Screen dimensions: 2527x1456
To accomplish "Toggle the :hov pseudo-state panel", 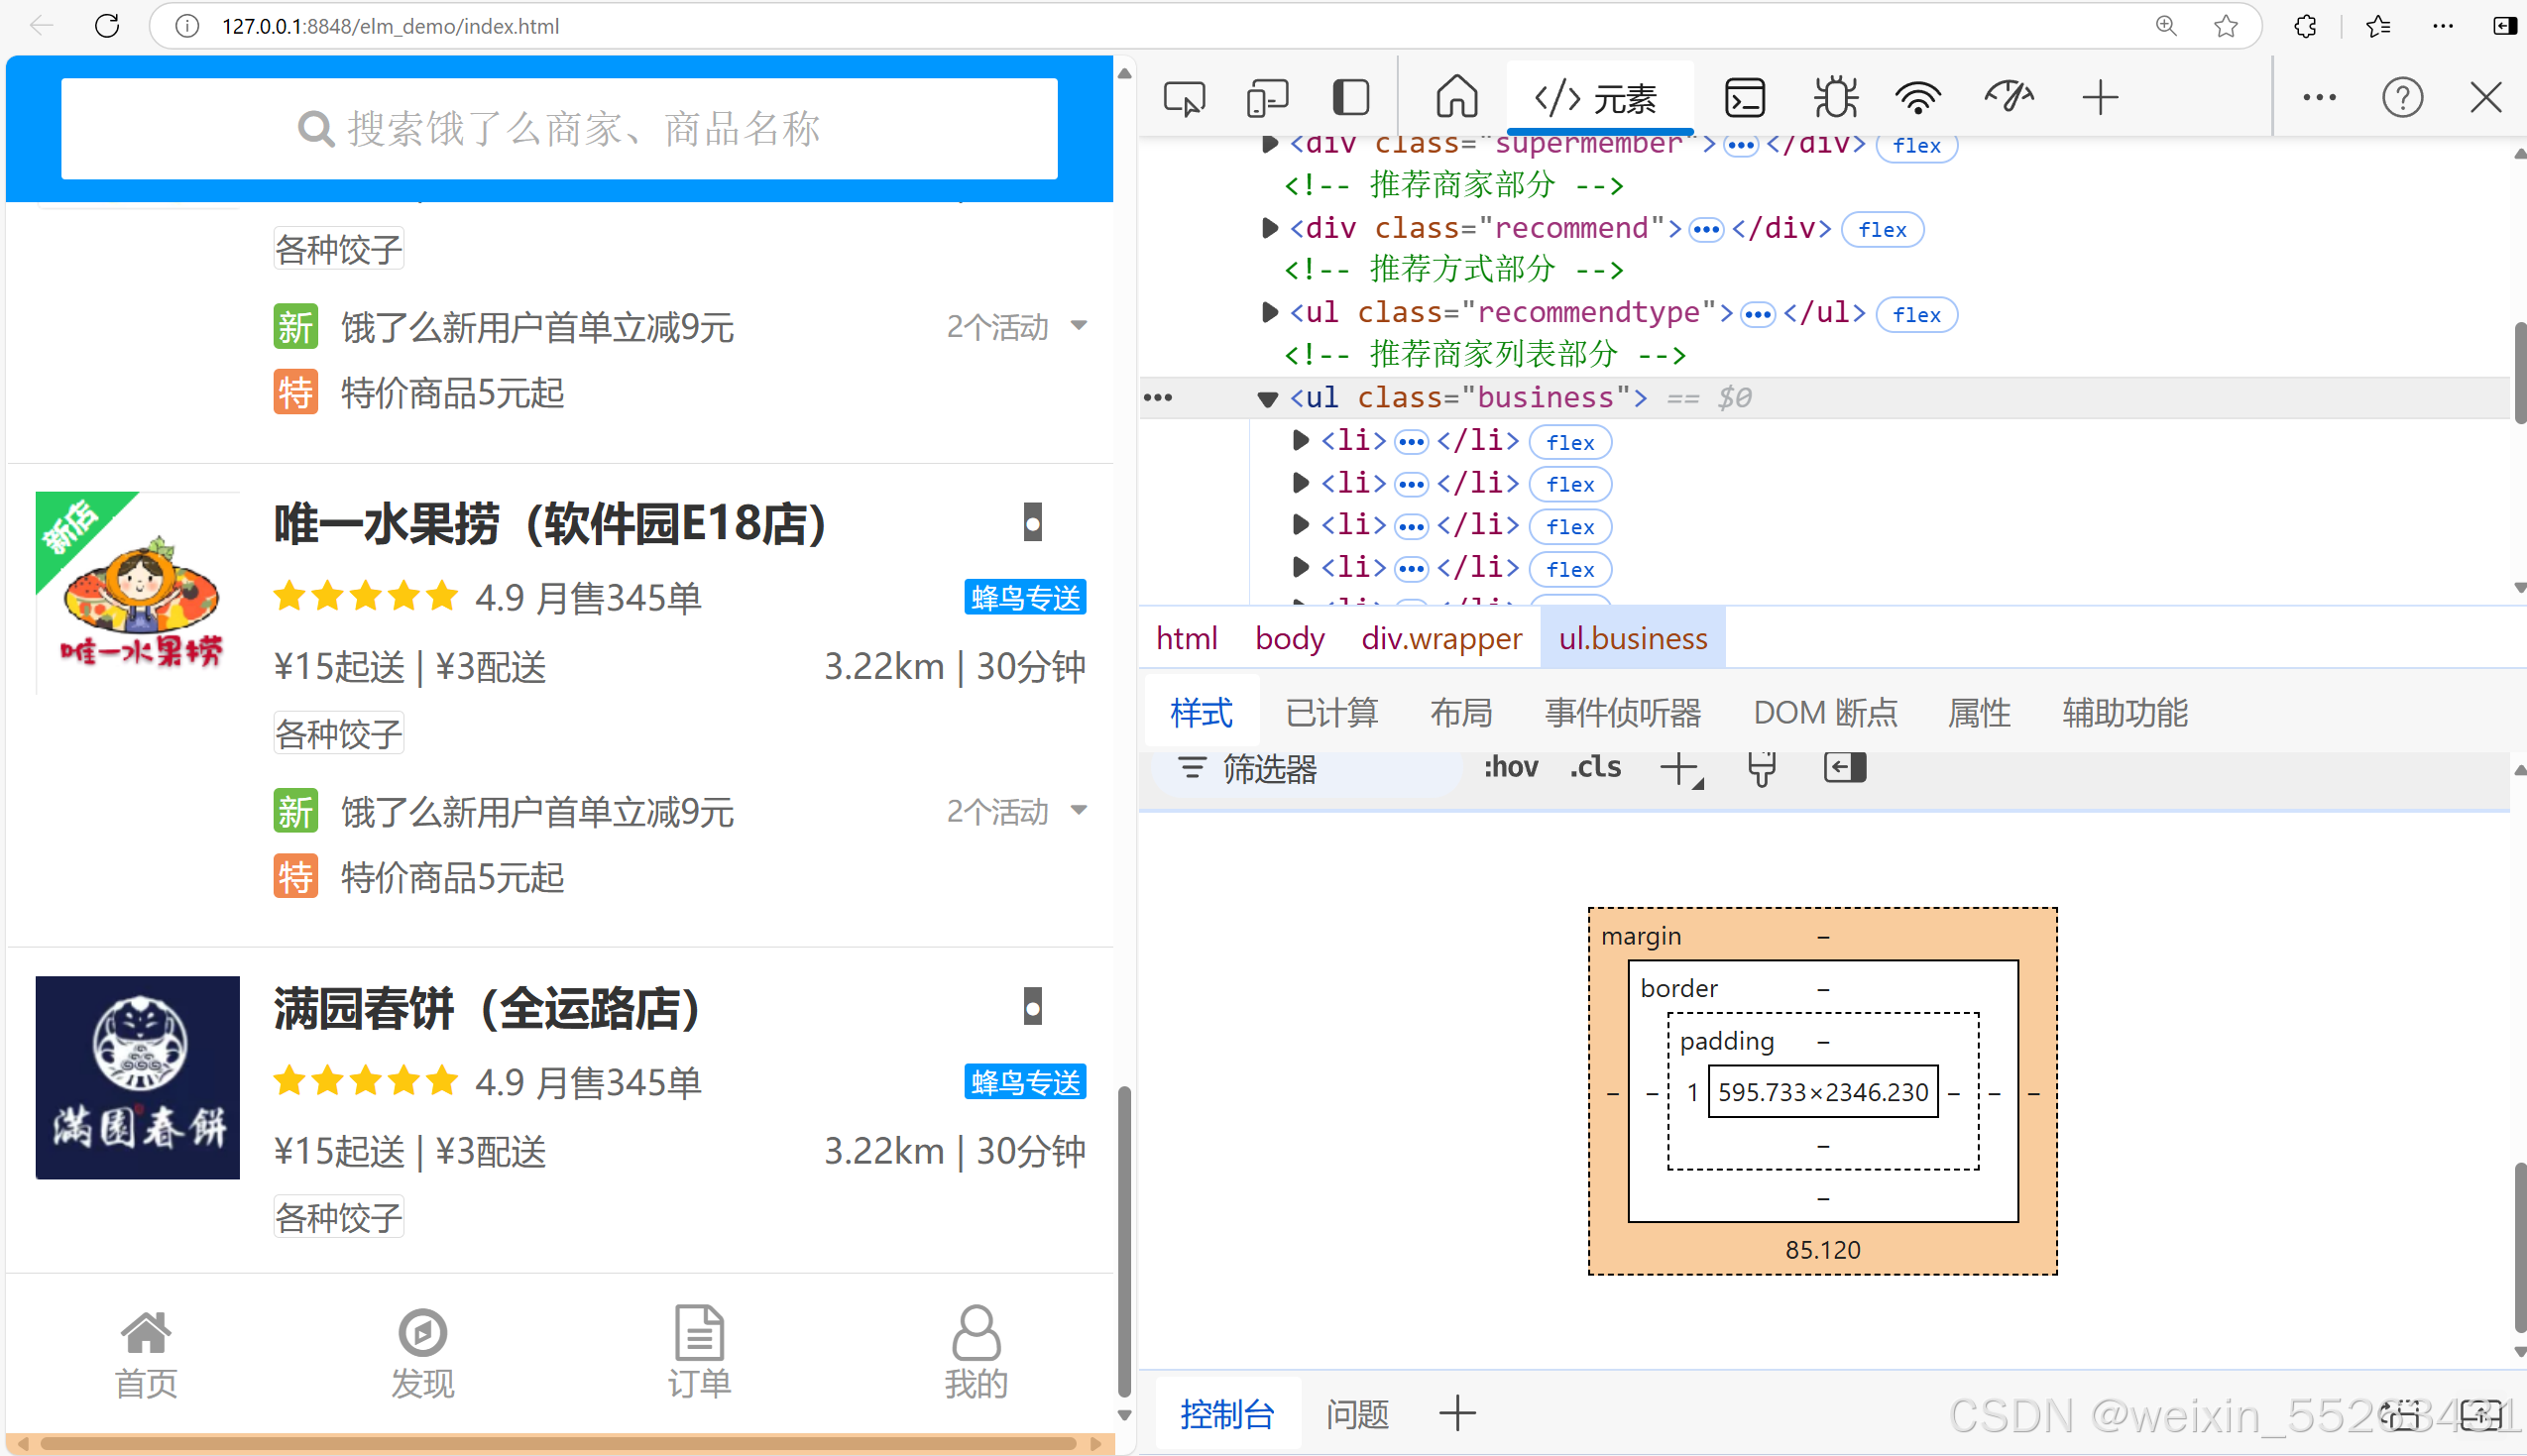I will coord(1511,767).
